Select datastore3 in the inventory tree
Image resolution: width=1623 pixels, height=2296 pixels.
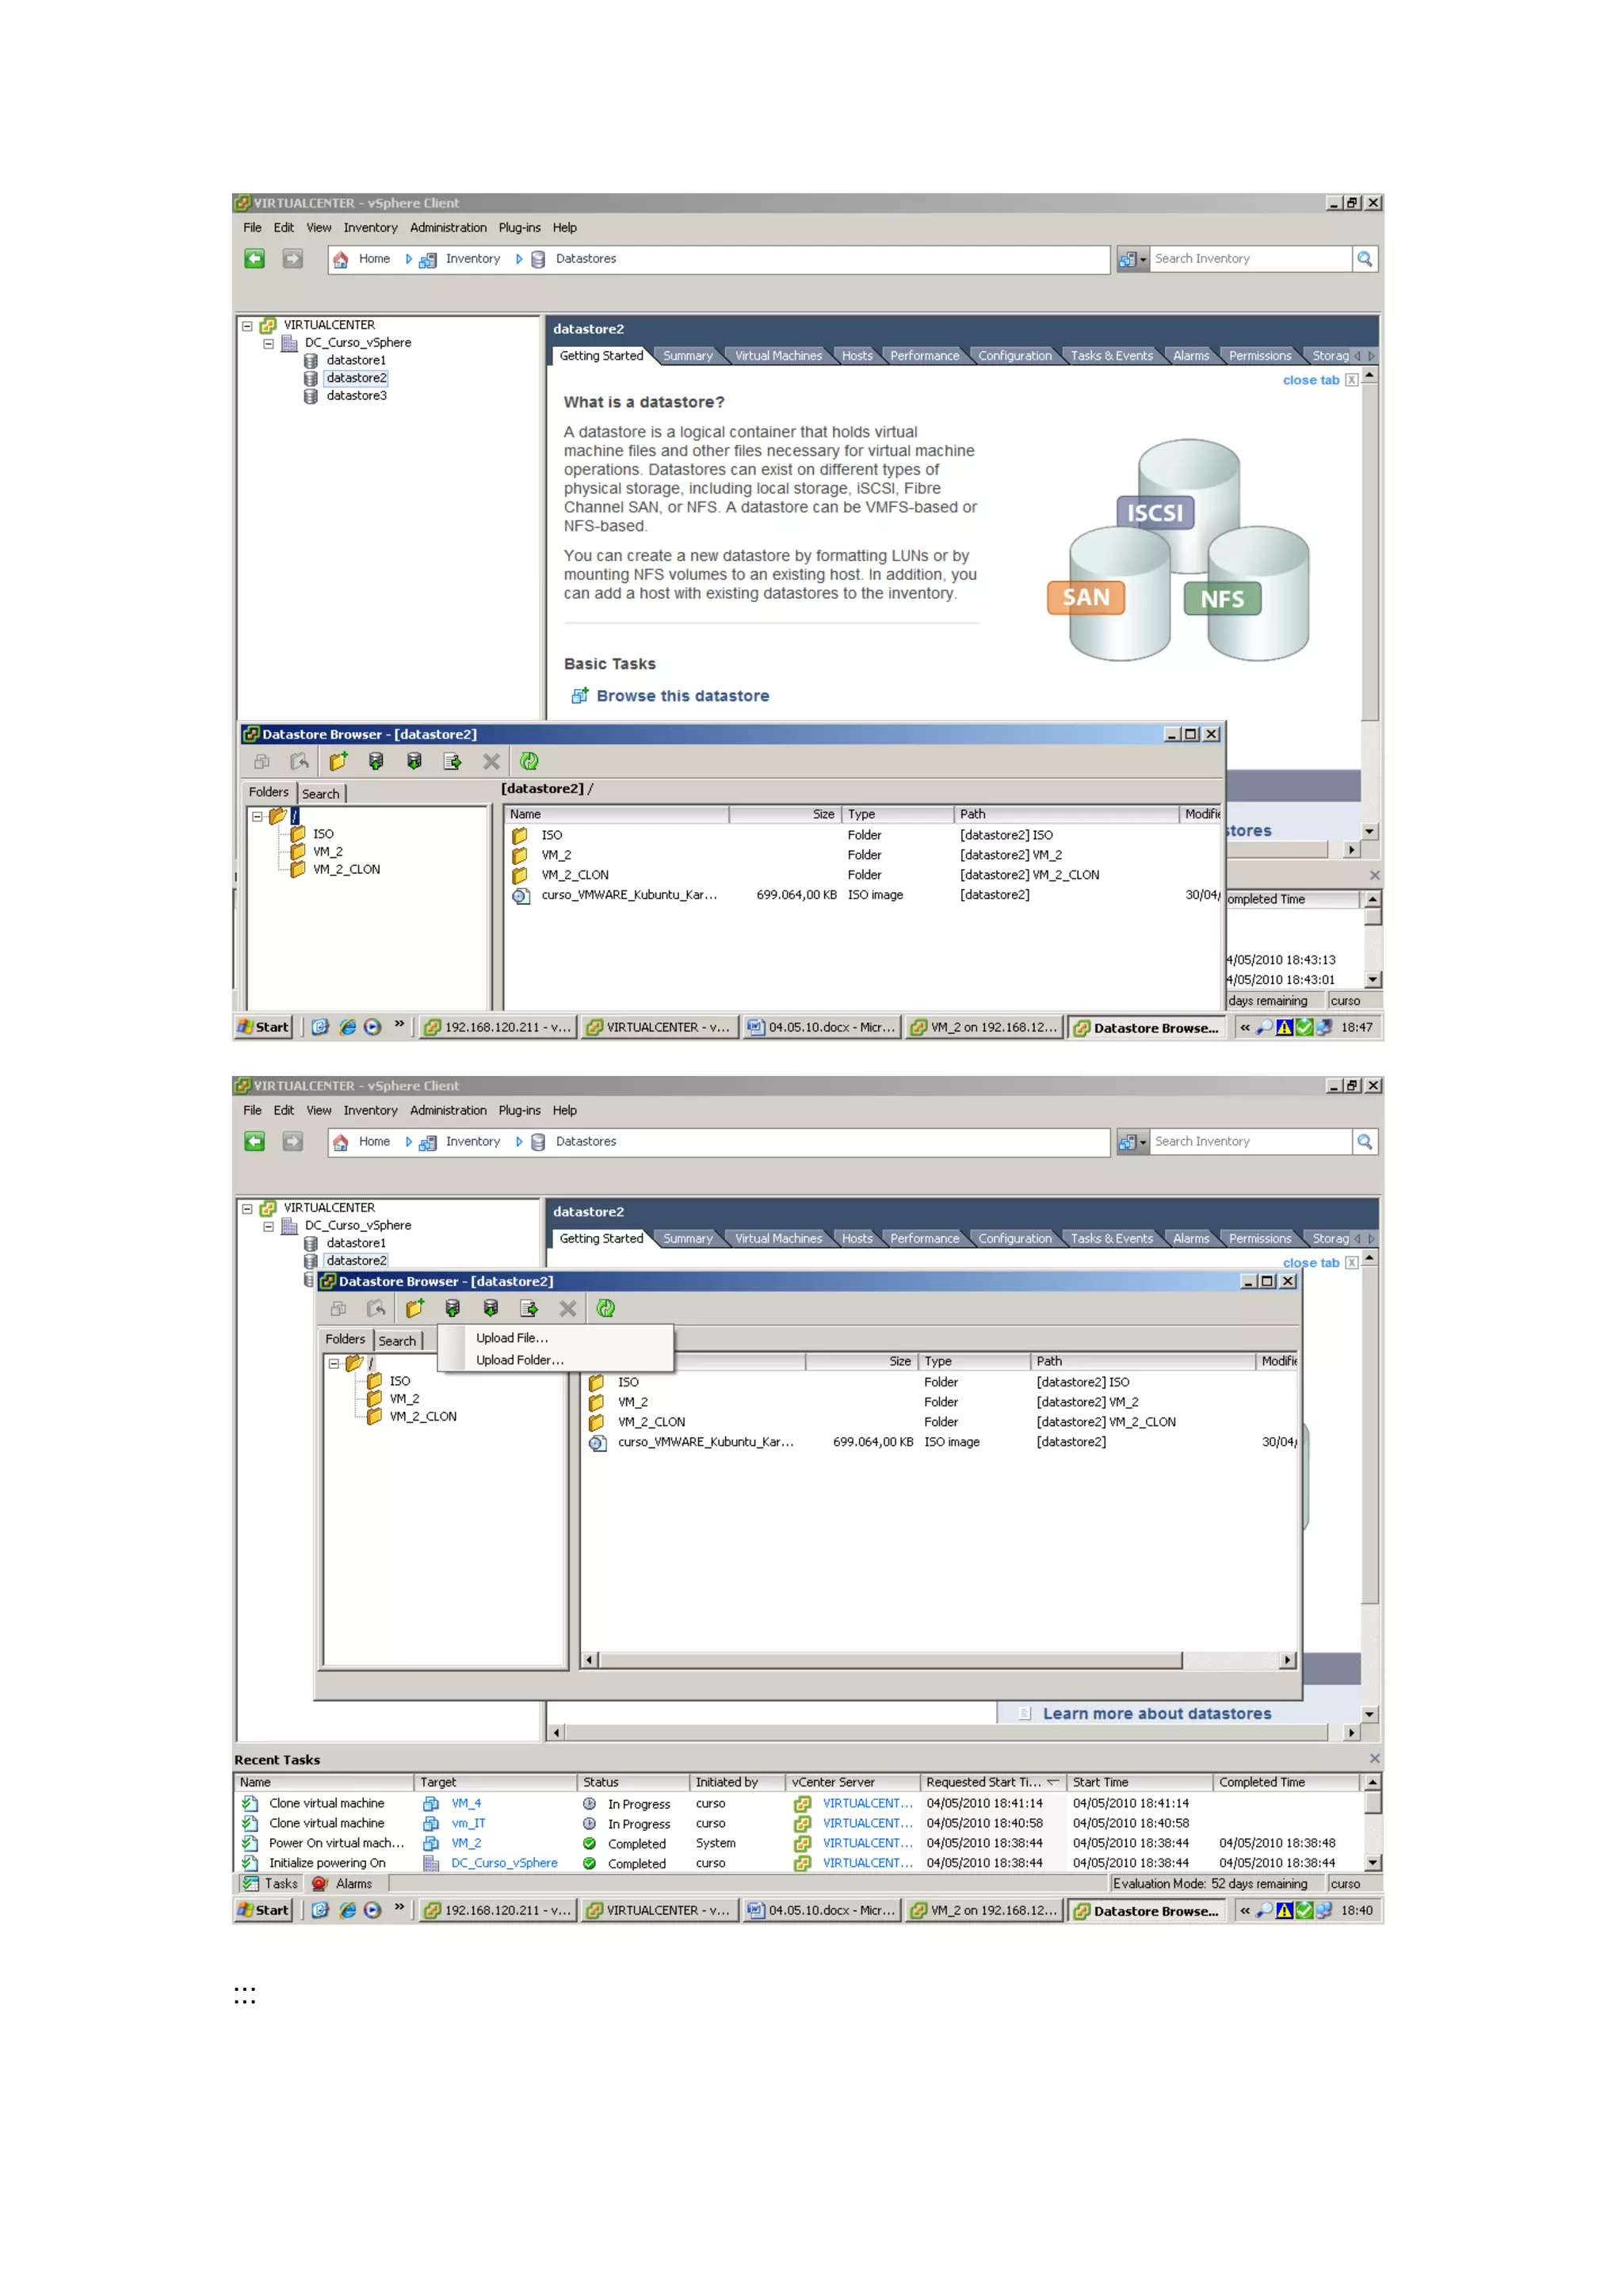(355, 396)
